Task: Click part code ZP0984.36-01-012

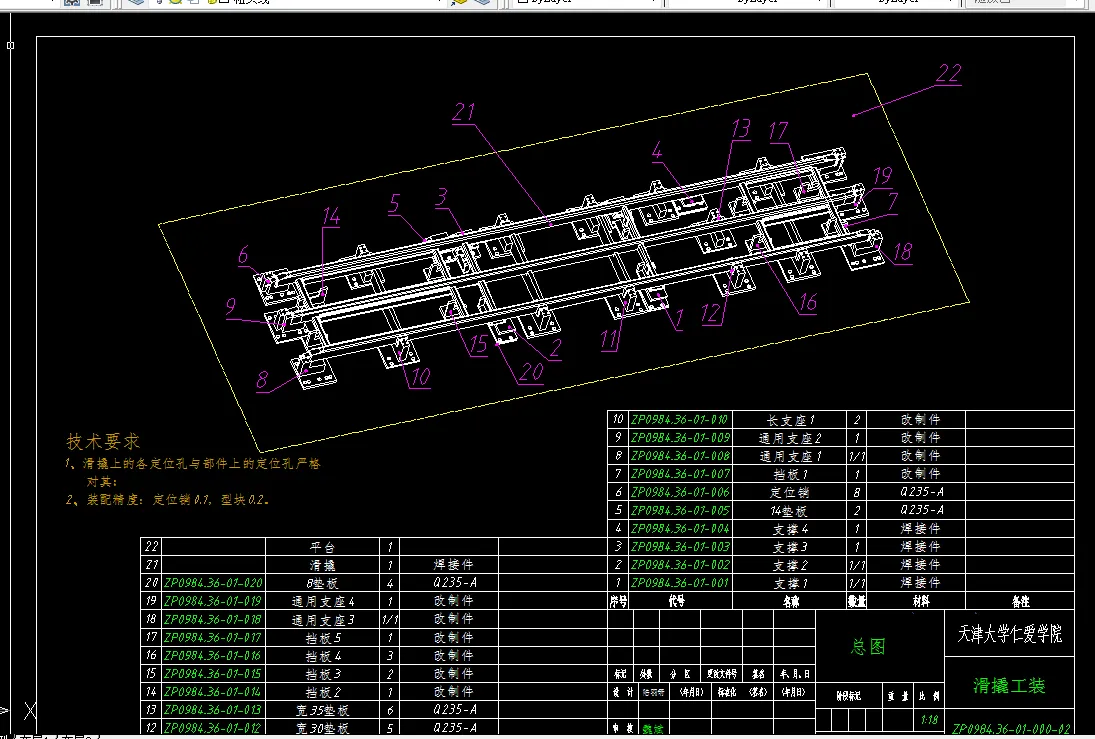Action: coord(213,728)
